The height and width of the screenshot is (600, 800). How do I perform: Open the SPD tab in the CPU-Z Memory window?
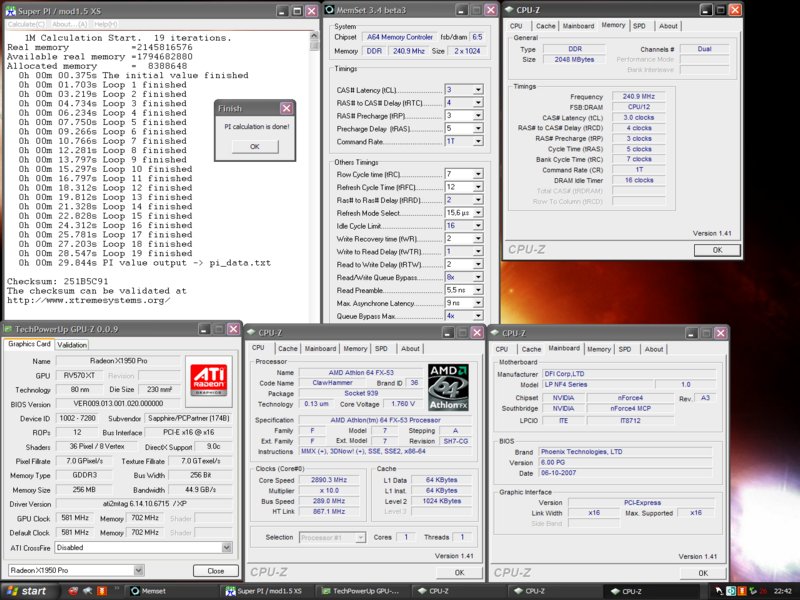639,26
